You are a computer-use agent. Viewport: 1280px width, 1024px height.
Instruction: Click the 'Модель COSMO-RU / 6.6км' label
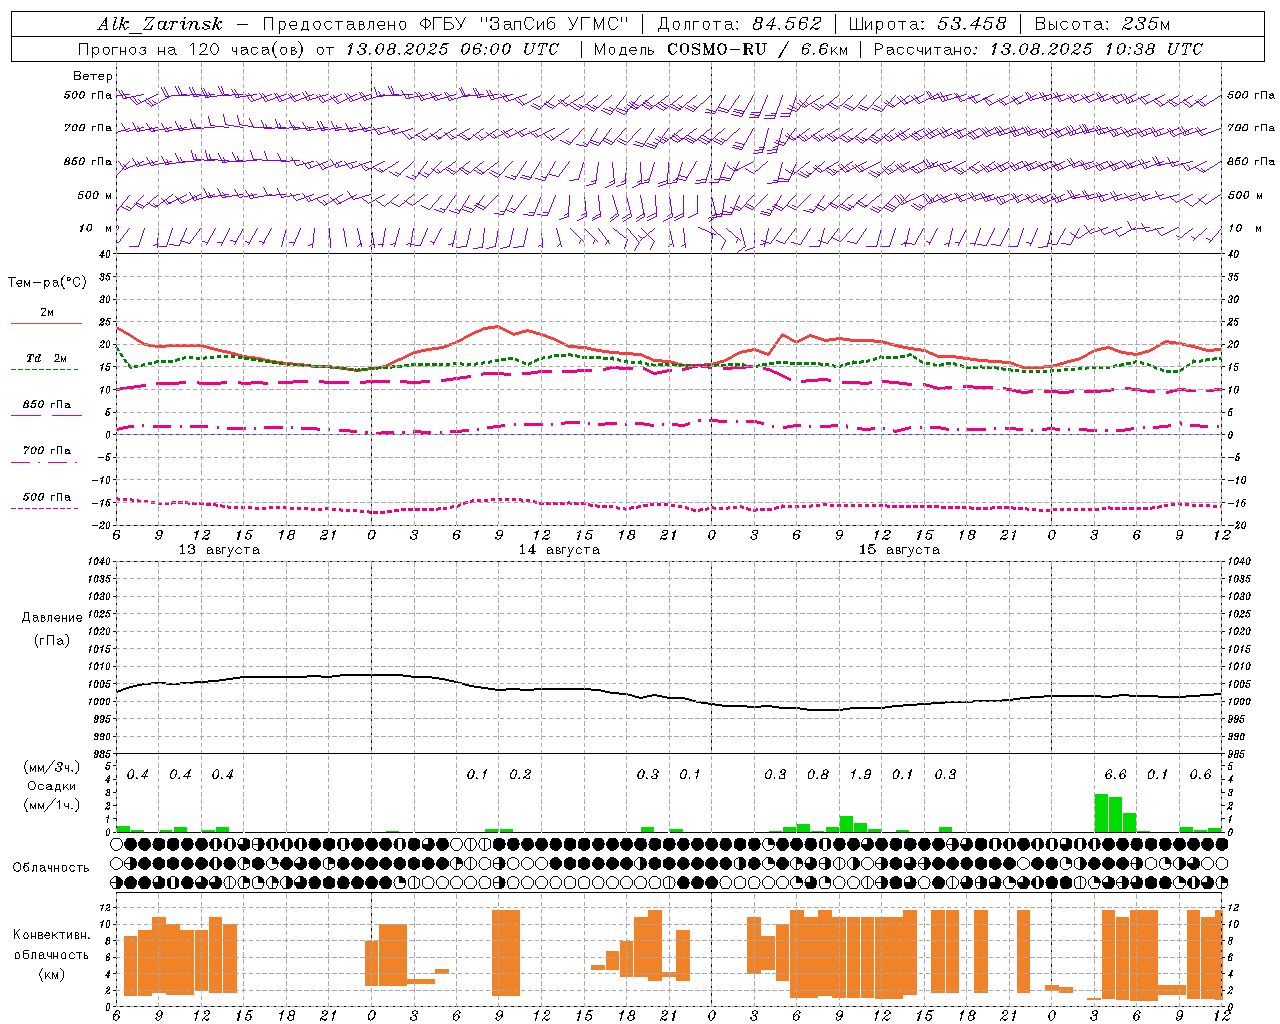click(x=721, y=49)
